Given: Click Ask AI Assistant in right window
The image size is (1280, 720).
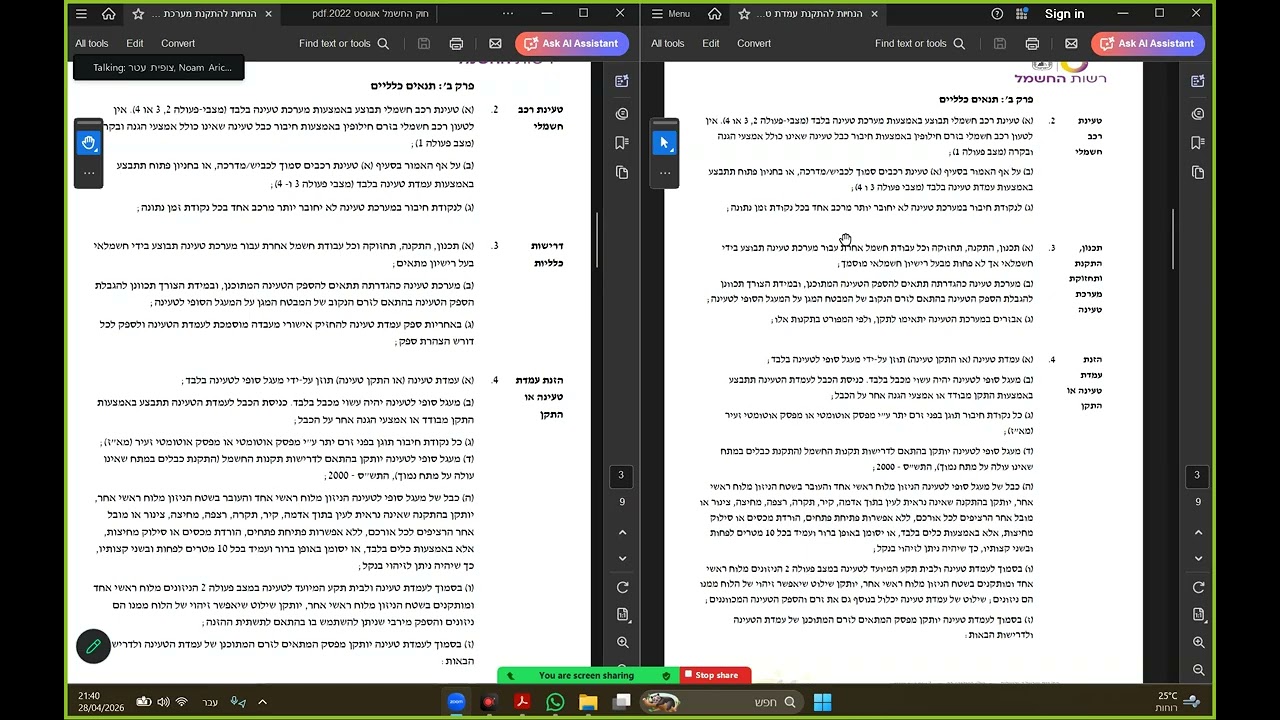Looking at the screenshot, I should click(1148, 43).
